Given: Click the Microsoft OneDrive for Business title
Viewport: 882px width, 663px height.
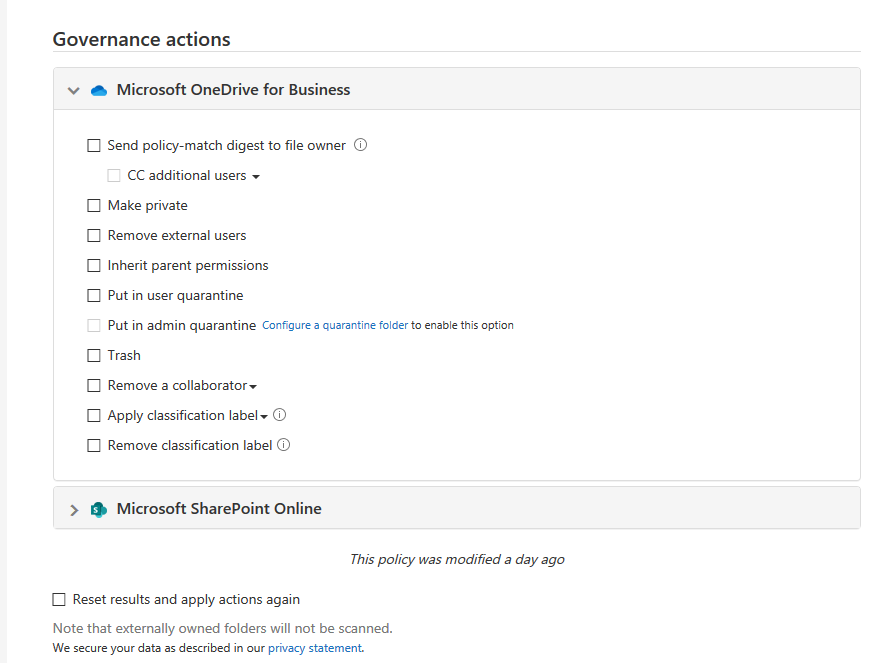Looking at the screenshot, I should pyautogui.click(x=233, y=90).
